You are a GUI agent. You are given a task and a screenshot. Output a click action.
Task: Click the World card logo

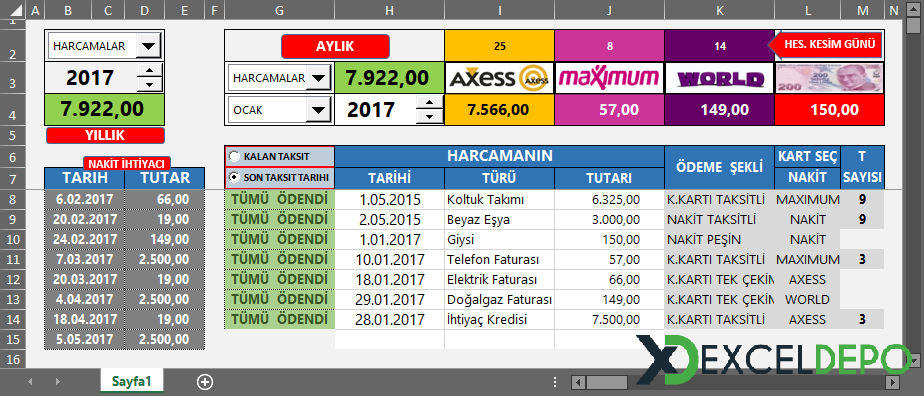pyautogui.click(x=720, y=78)
